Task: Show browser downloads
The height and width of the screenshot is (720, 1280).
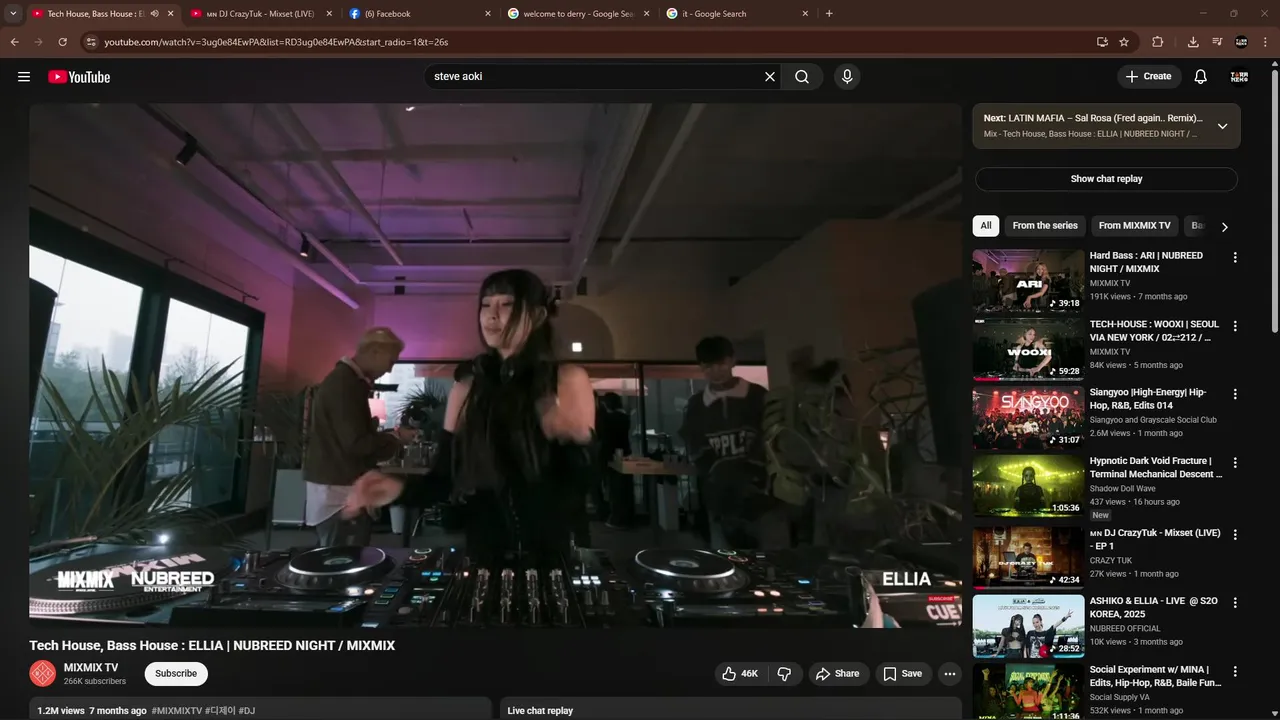Action: (1193, 42)
